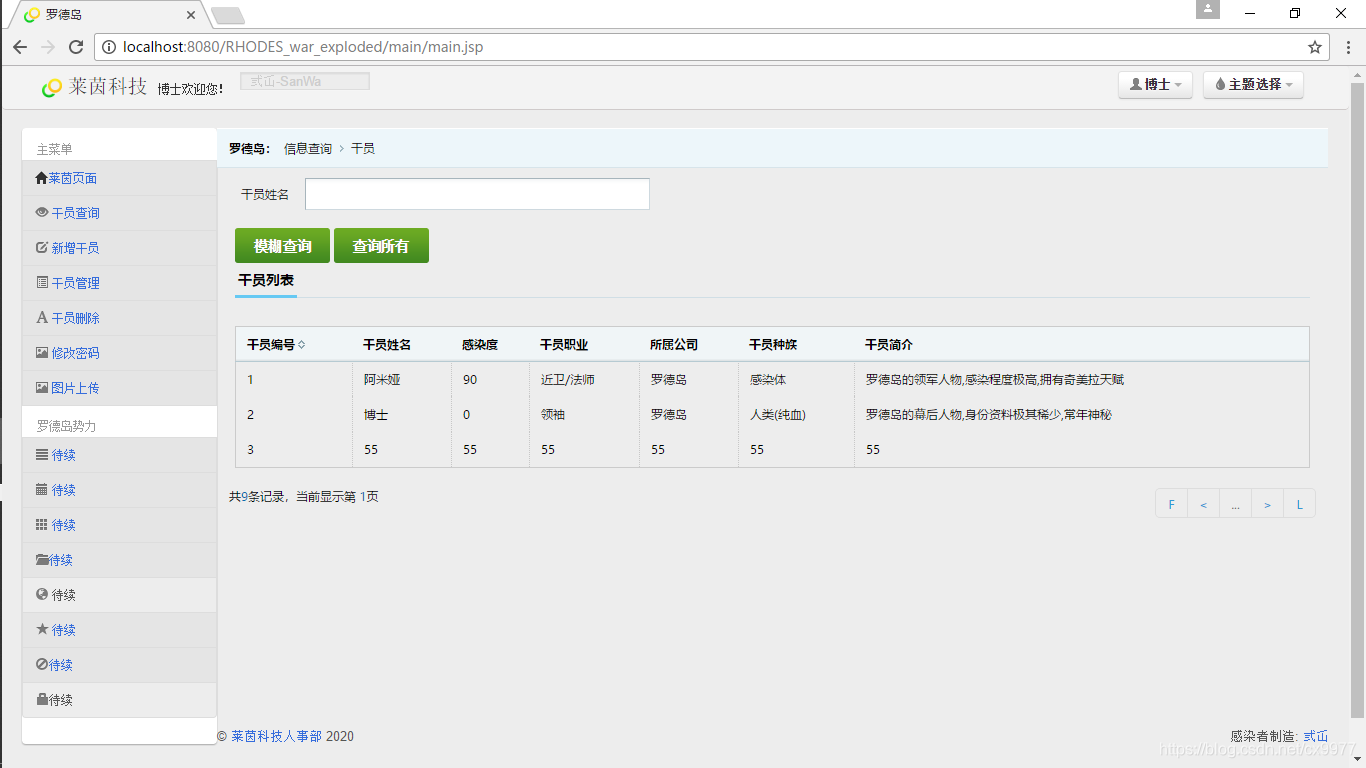Open the 博士 user dropdown
1366x768 pixels.
pos(1155,85)
